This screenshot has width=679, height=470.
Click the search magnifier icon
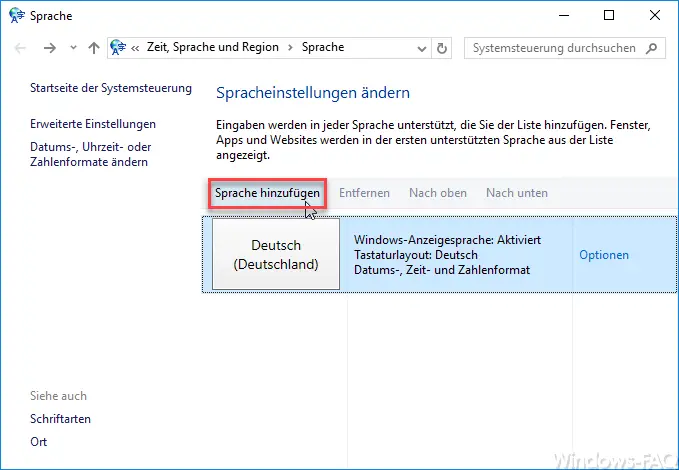(651, 48)
